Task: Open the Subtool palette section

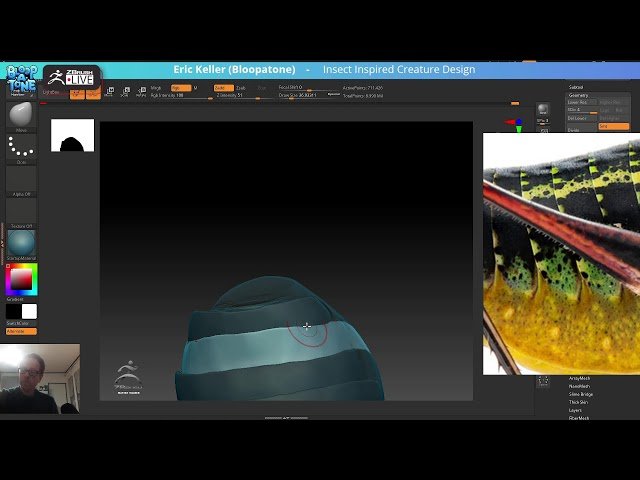Action: (x=576, y=87)
